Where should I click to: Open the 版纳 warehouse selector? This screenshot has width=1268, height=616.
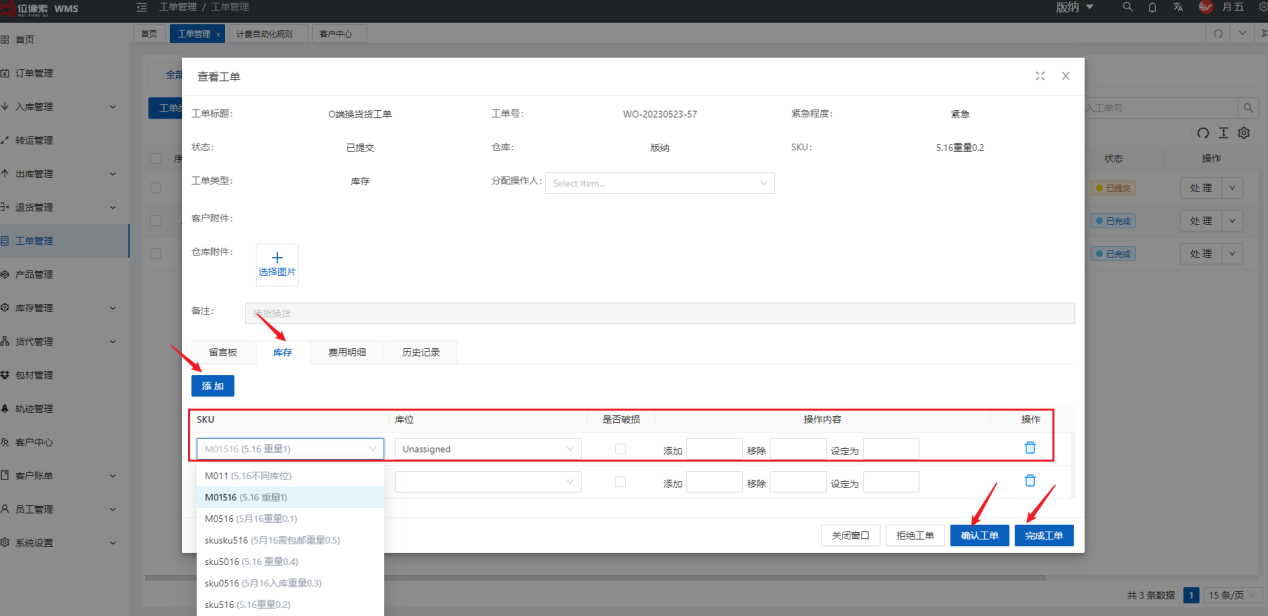coord(1075,7)
